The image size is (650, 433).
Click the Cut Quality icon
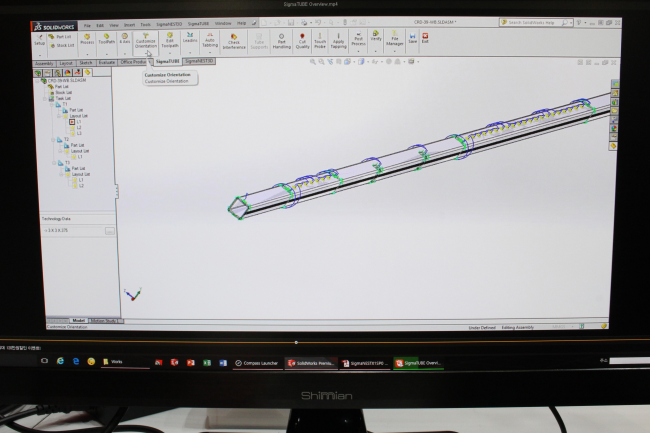coord(303,41)
